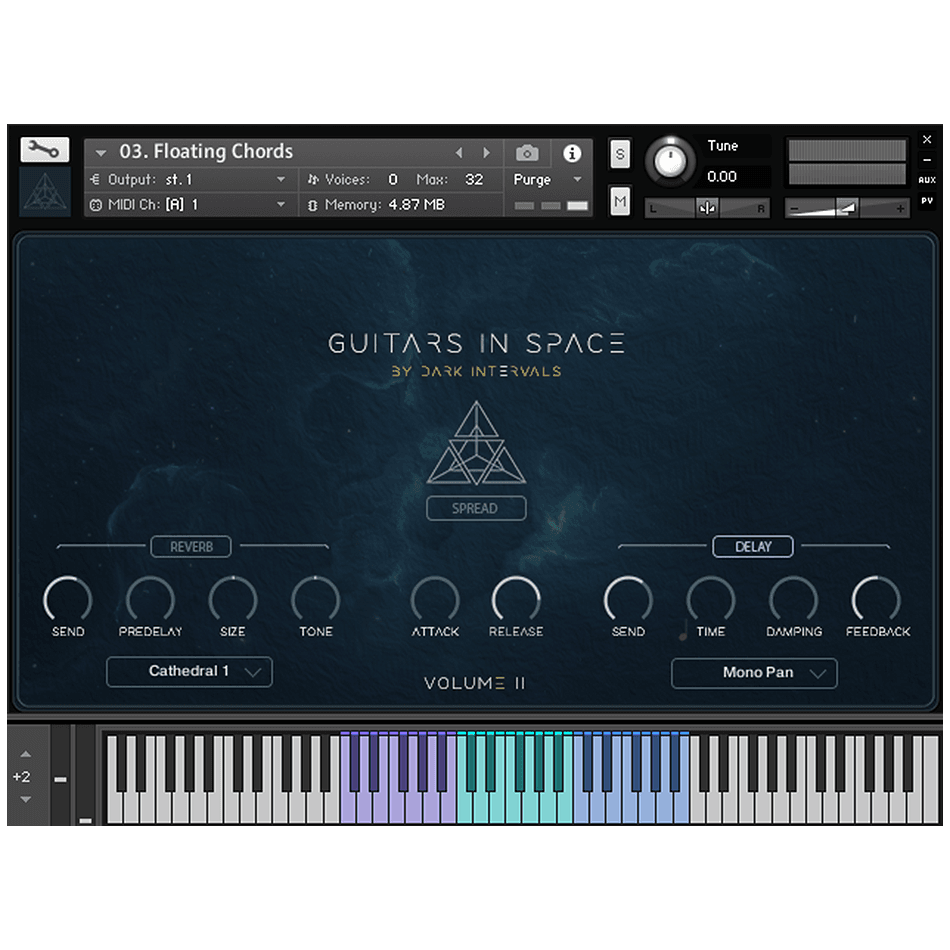The height and width of the screenshot is (950, 950).
Task: Load the next patch with the arrow
Action: [487, 152]
